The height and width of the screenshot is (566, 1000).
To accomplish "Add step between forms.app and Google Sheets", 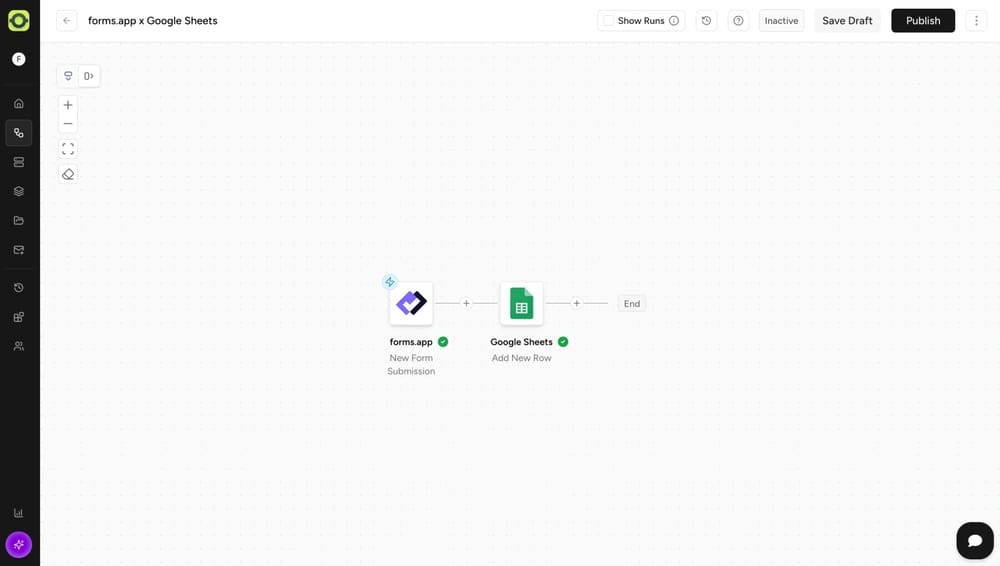I will (x=466, y=303).
